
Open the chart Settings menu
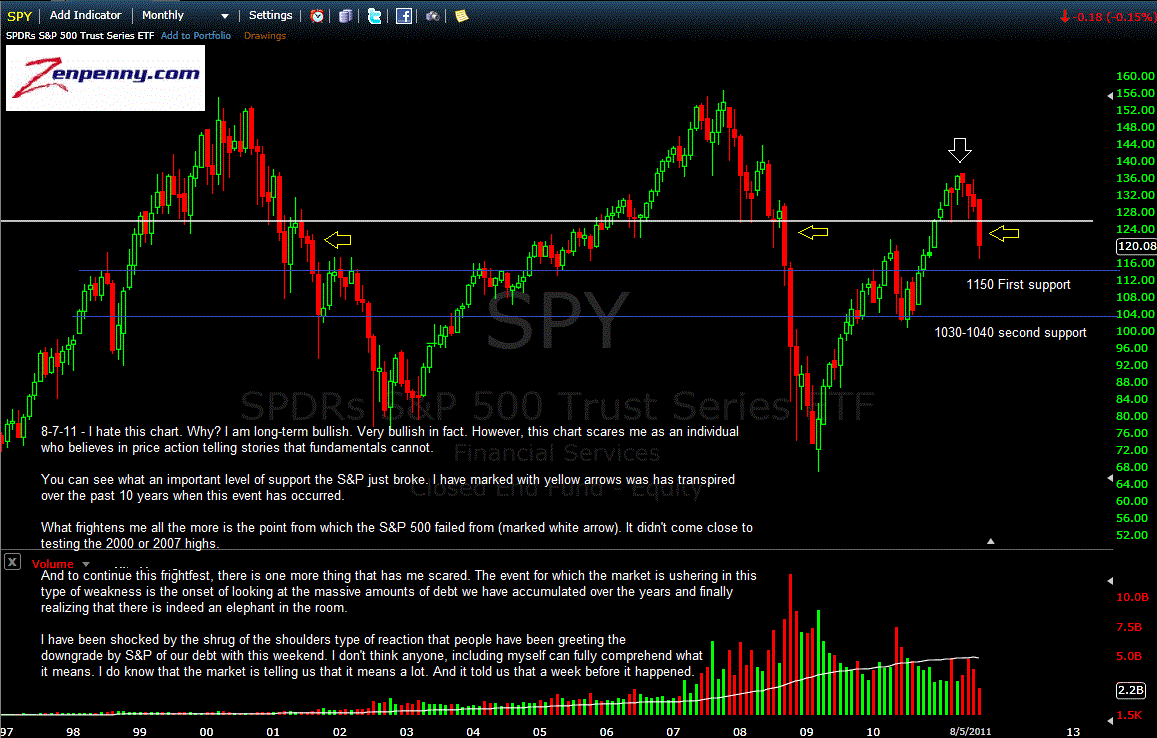270,15
